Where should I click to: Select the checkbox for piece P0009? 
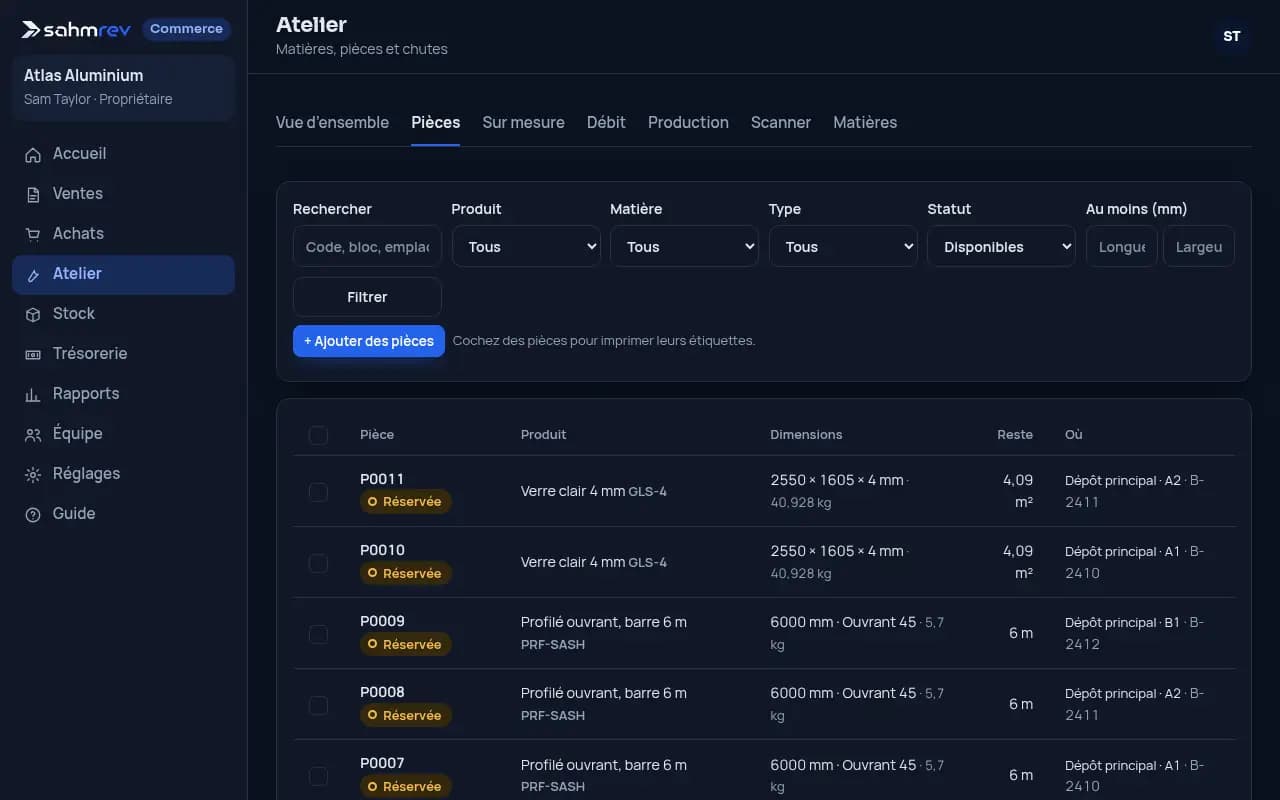pos(318,634)
